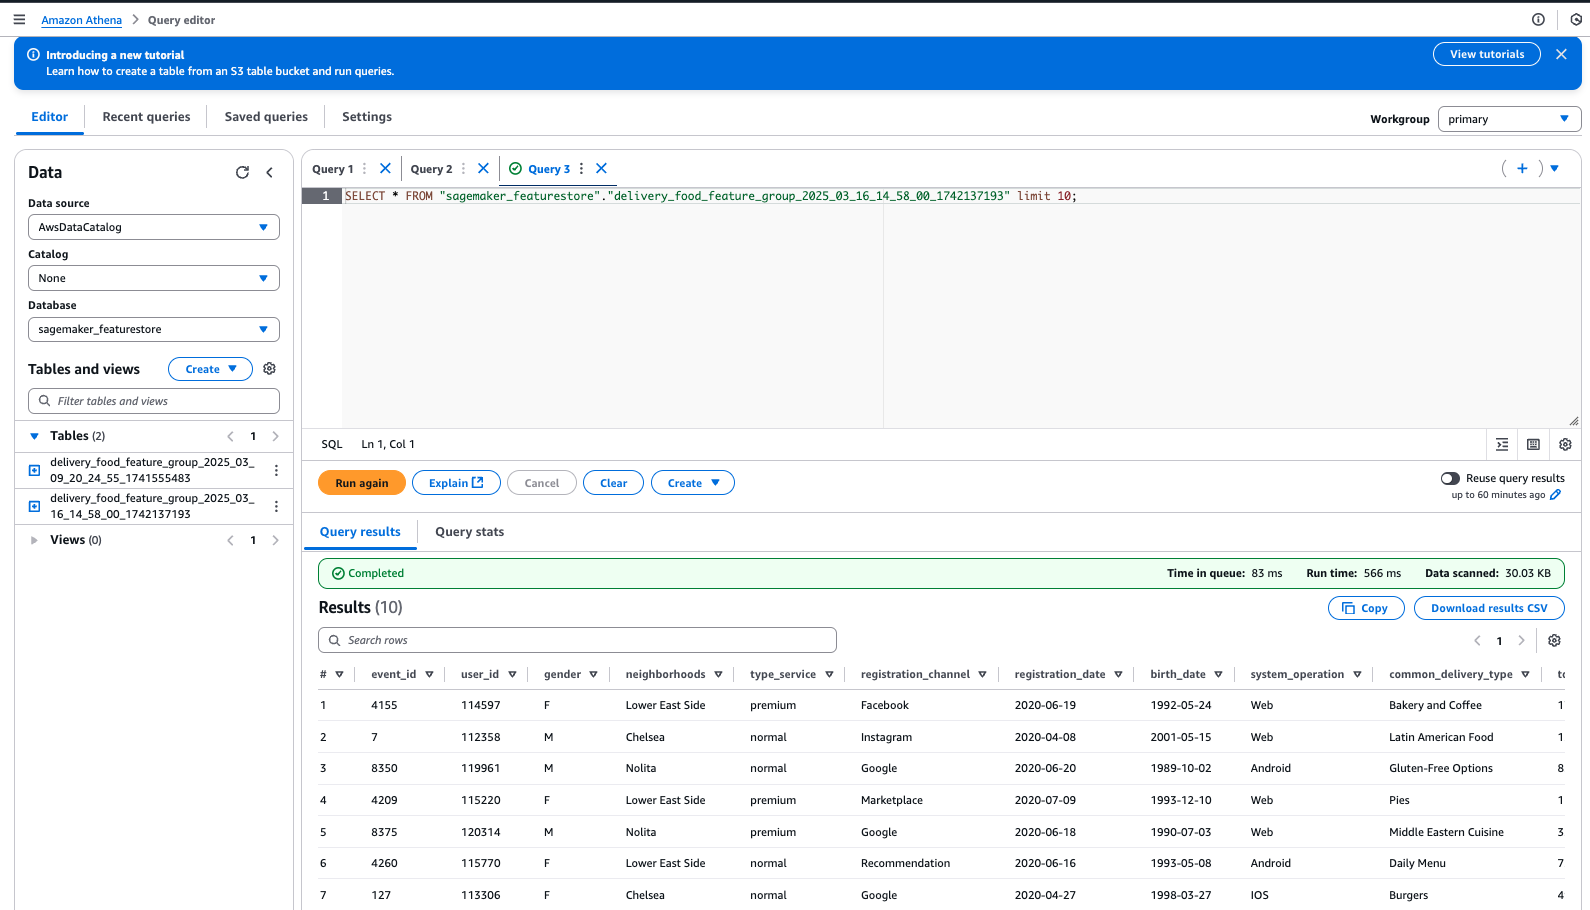1590x910 pixels.
Task: Select the Query 2 tab
Action: coord(431,169)
